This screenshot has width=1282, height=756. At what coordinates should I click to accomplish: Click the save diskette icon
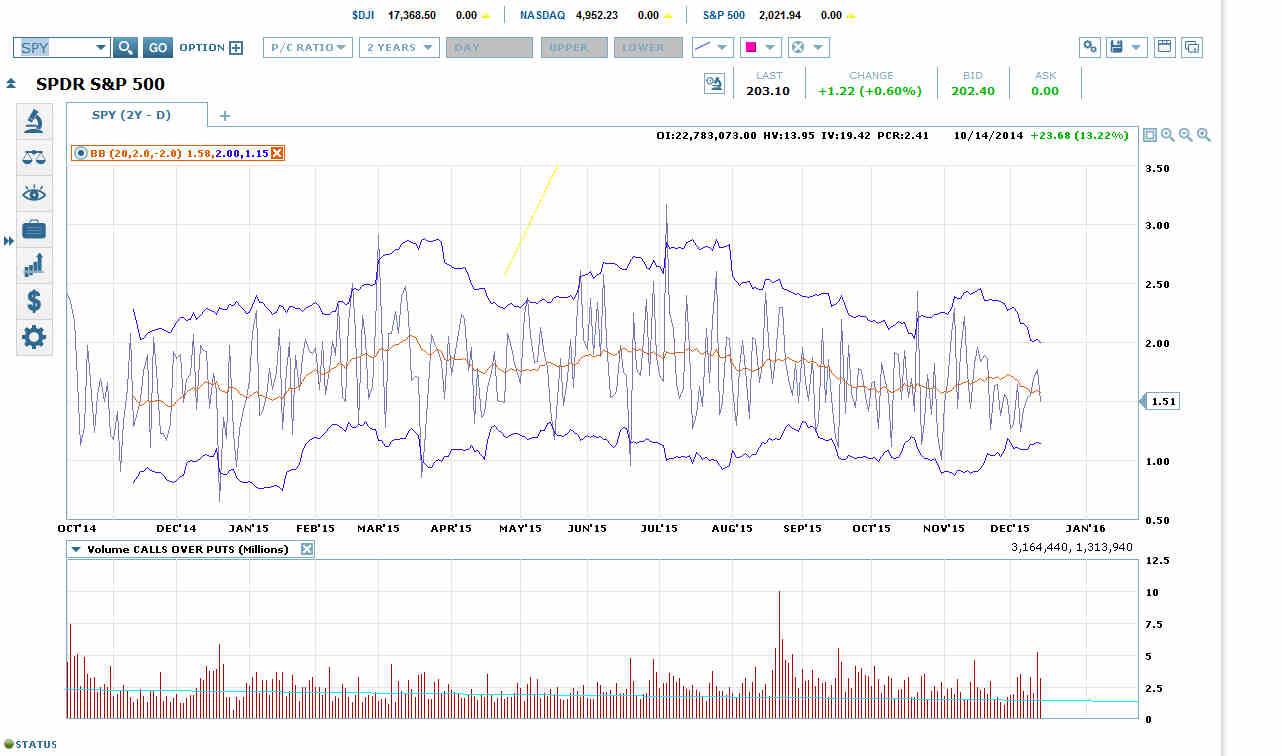tap(1117, 47)
